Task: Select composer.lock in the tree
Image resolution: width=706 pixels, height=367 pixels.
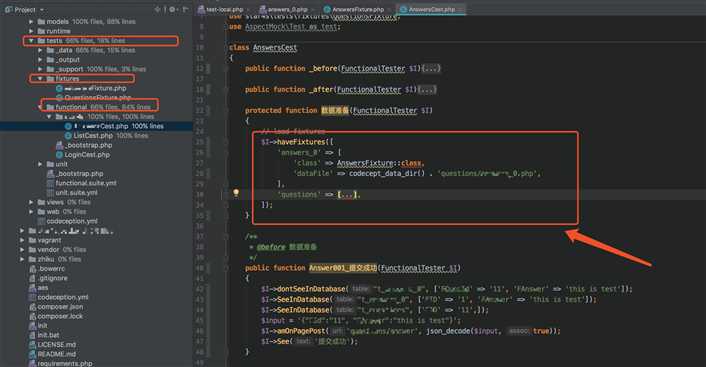Action: coord(60,316)
